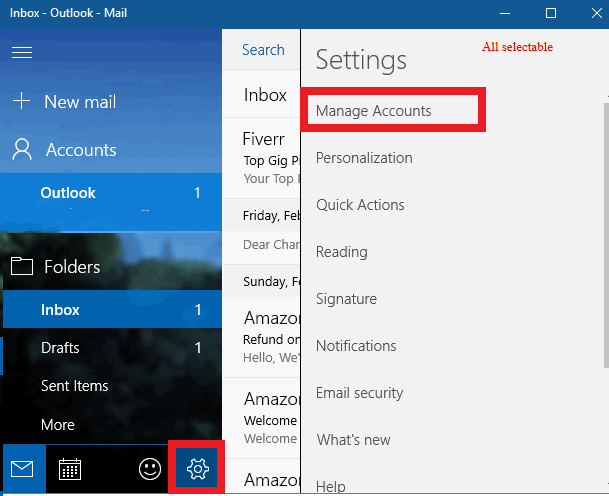
Task: Open What's new entry
Action: (353, 440)
